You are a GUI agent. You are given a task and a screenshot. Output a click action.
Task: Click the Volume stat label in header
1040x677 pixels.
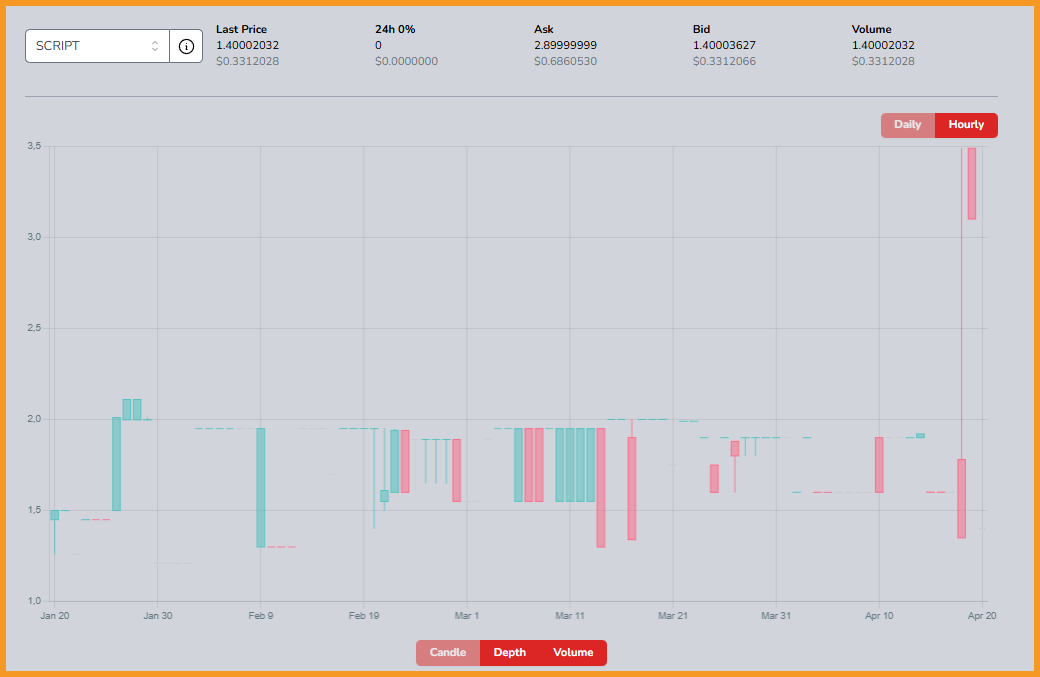872,29
